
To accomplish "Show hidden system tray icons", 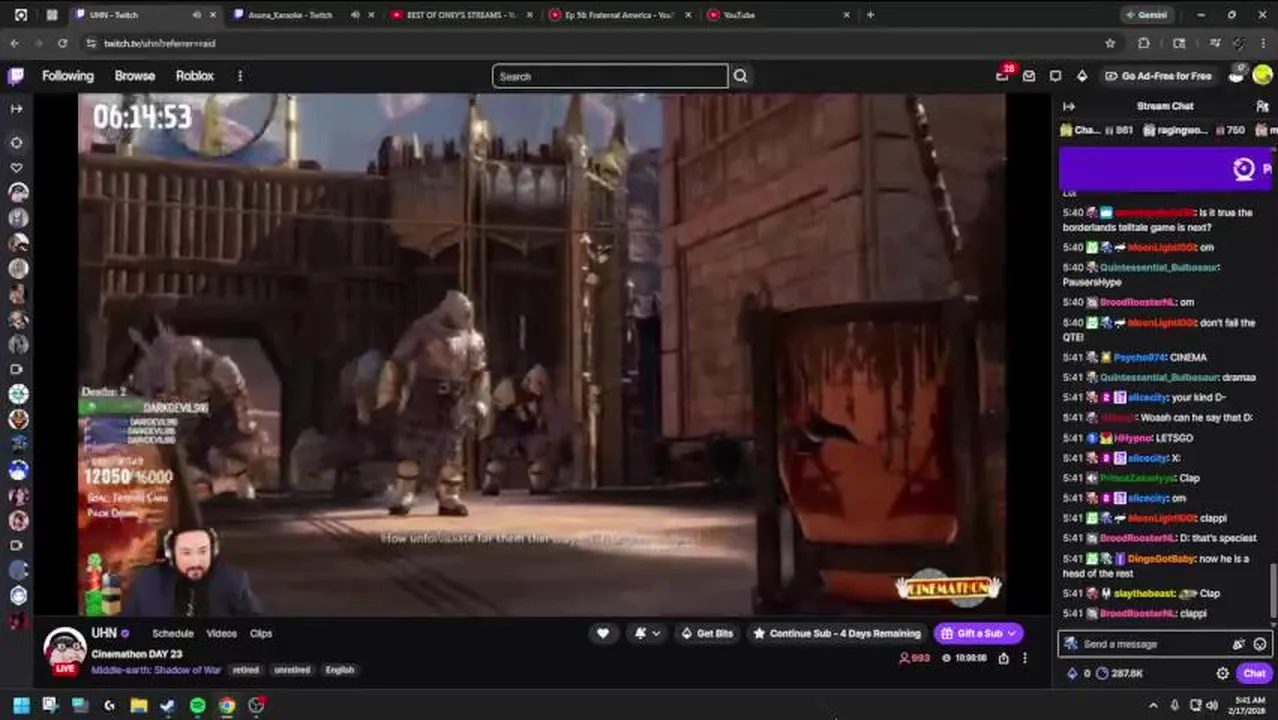I will tap(1153, 705).
